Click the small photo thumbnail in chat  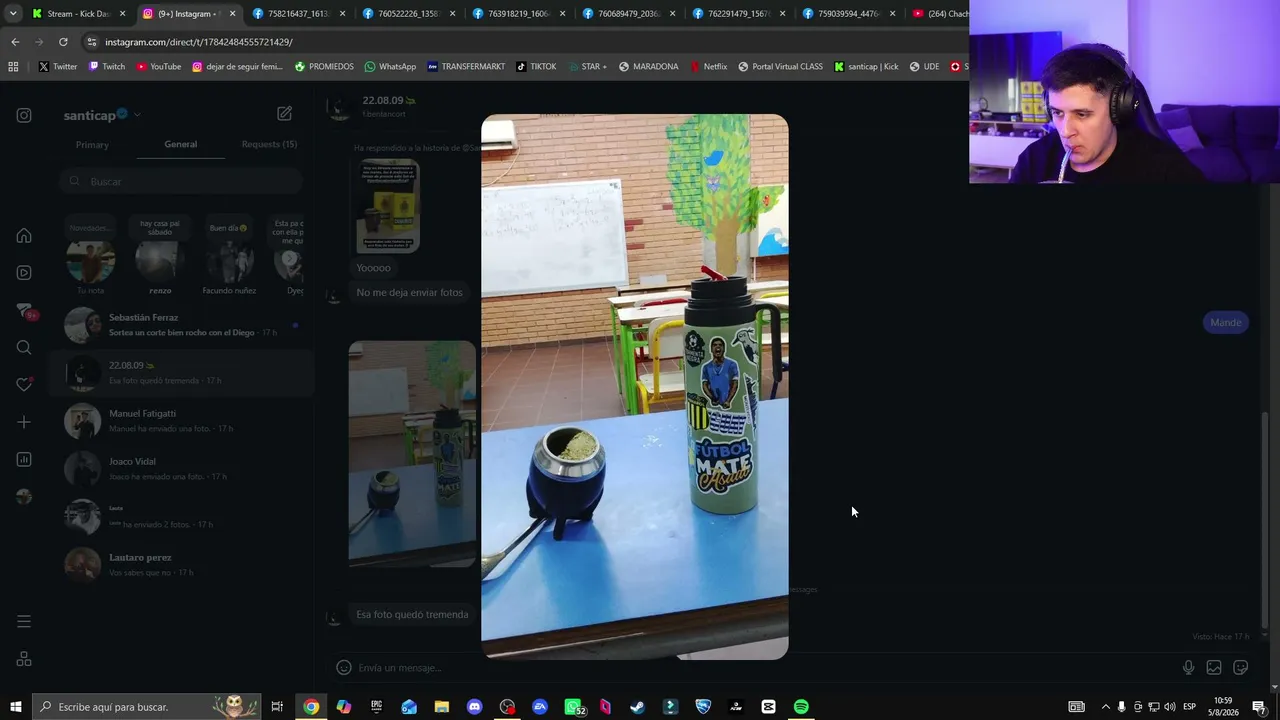[x=412, y=454]
